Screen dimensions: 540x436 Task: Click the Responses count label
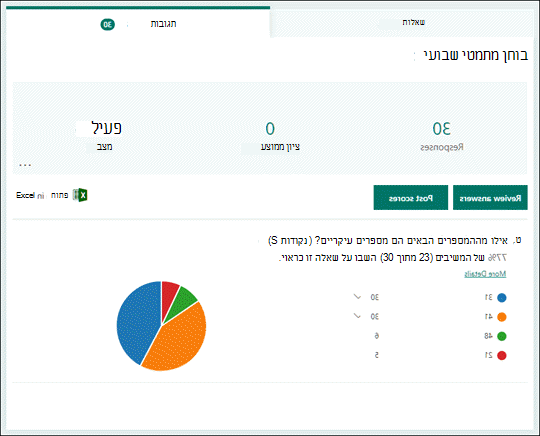pyautogui.click(x=442, y=147)
